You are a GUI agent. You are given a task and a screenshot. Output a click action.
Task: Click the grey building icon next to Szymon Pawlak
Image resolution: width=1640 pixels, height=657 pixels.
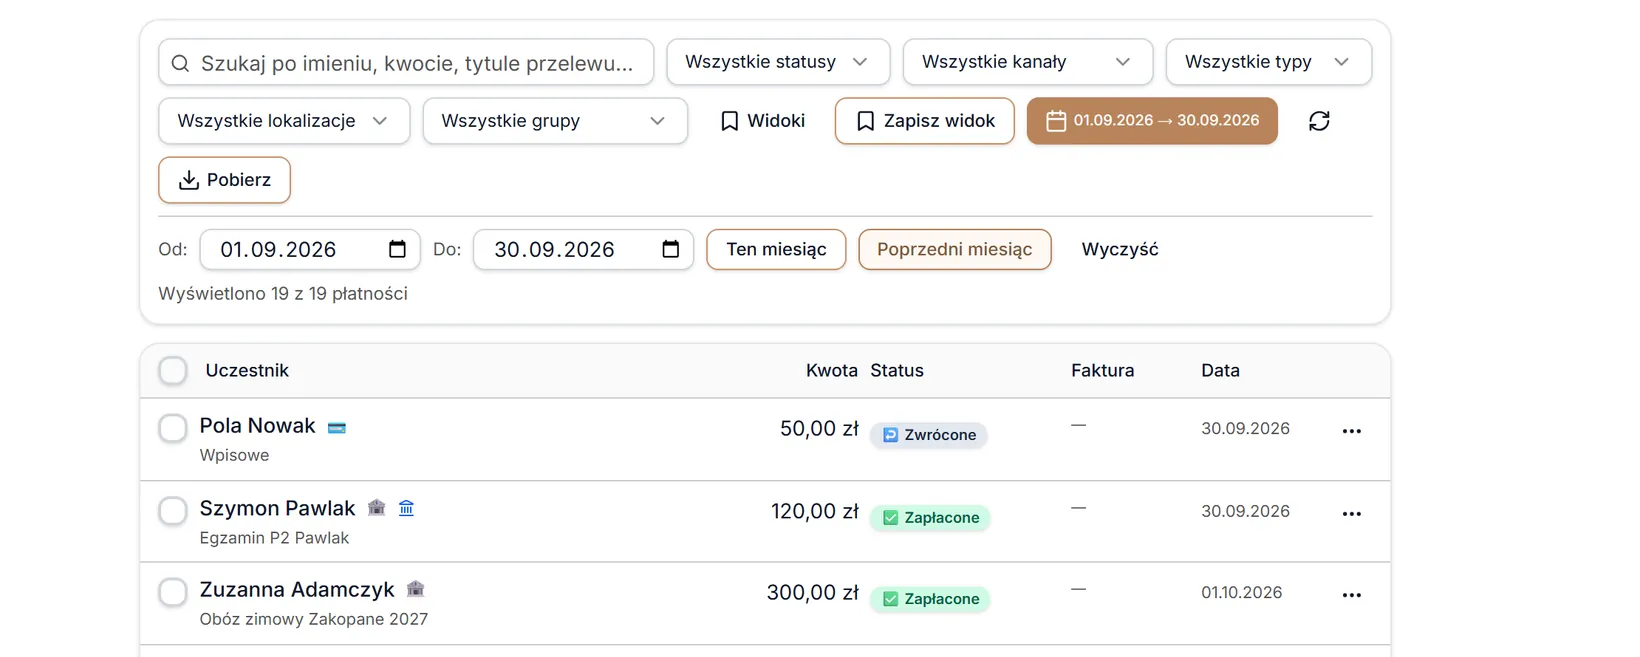(377, 508)
